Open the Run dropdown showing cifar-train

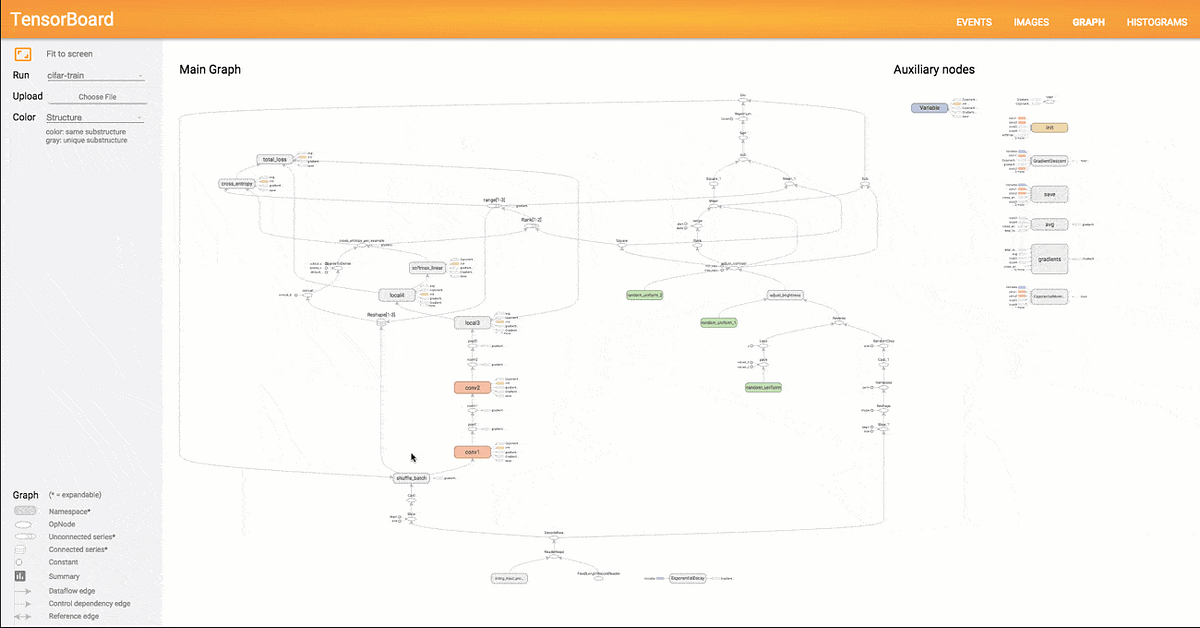point(97,74)
